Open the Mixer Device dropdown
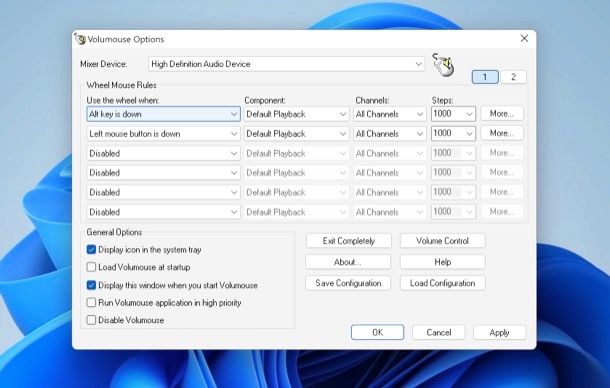The height and width of the screenshot is (388, 610). click(x=286, y=64)
